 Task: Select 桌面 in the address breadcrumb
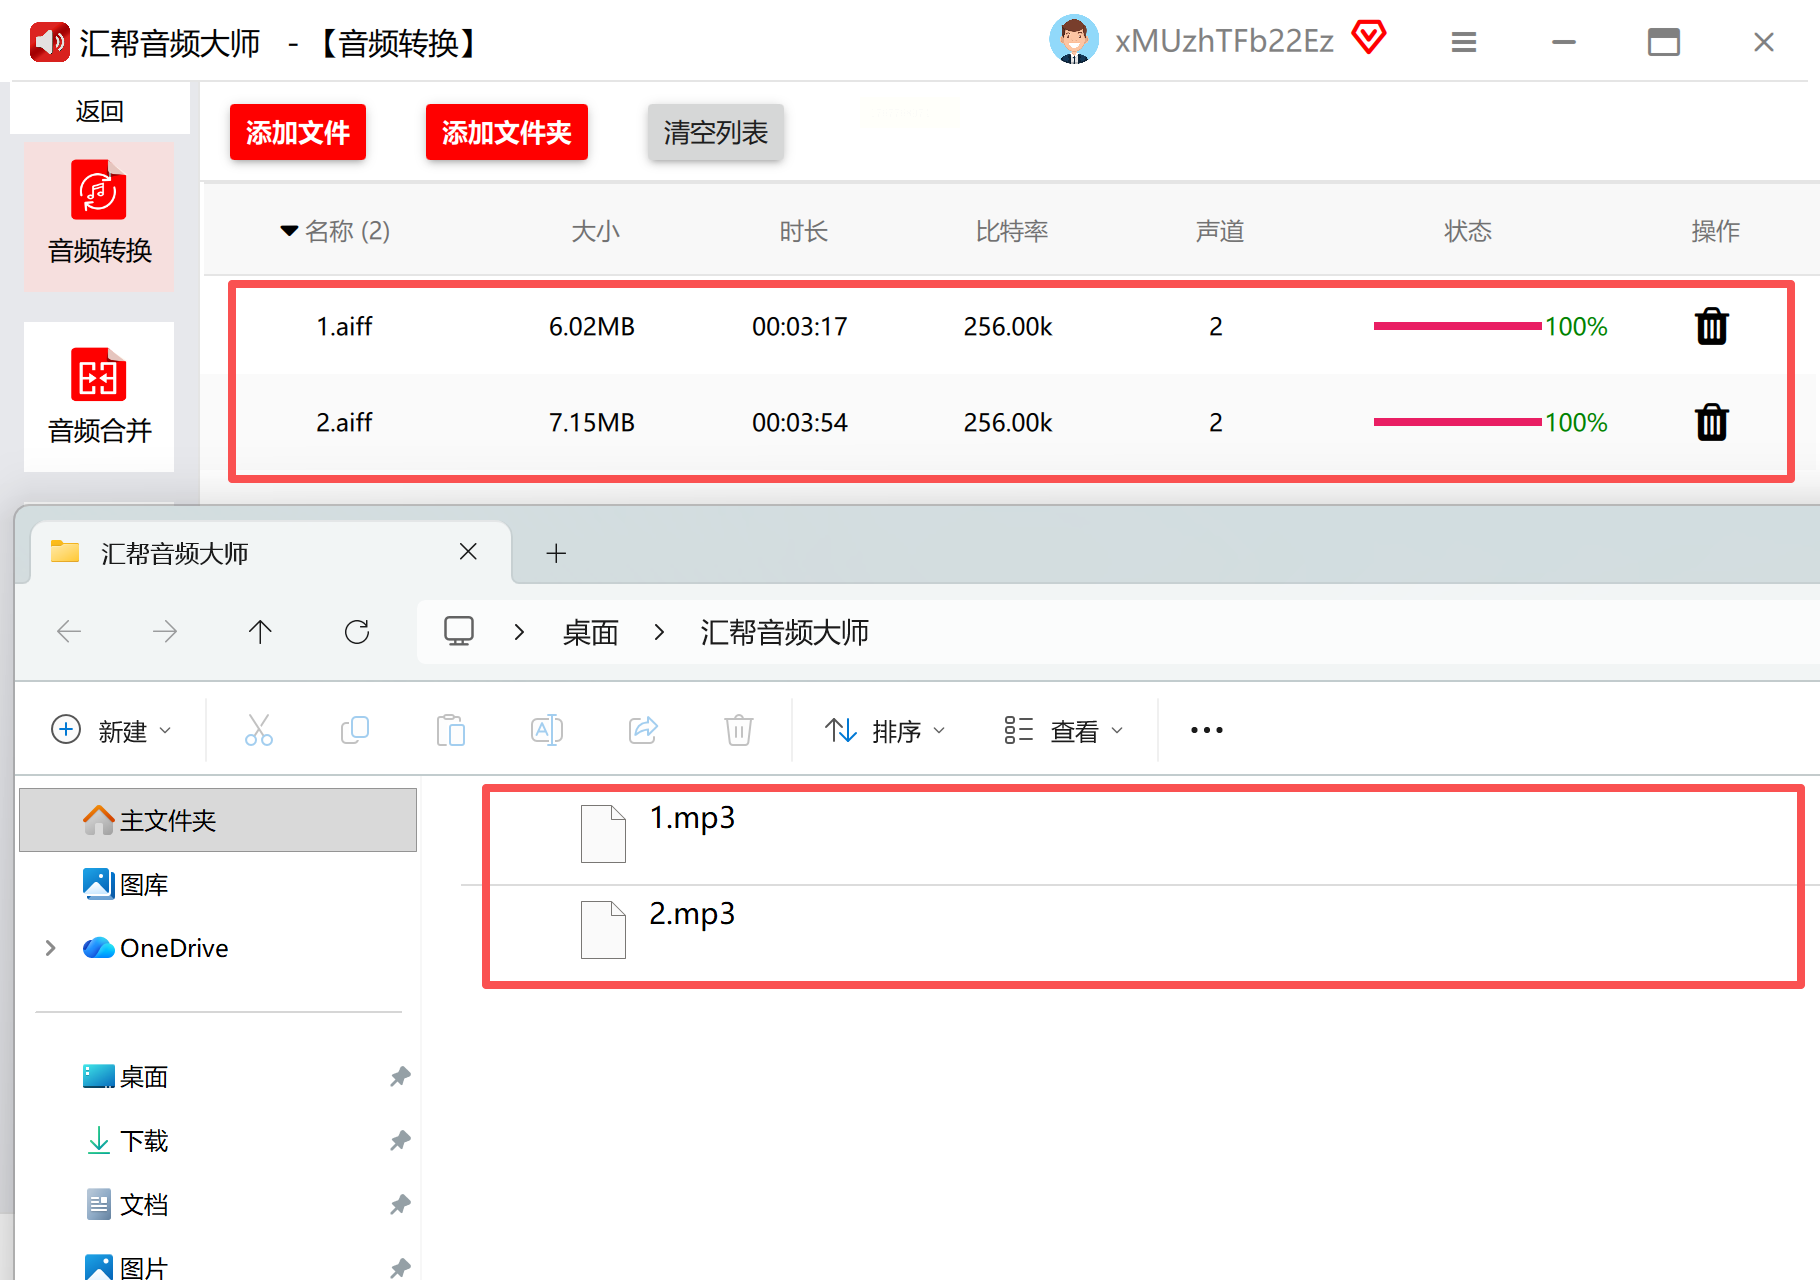pos(590,633)
